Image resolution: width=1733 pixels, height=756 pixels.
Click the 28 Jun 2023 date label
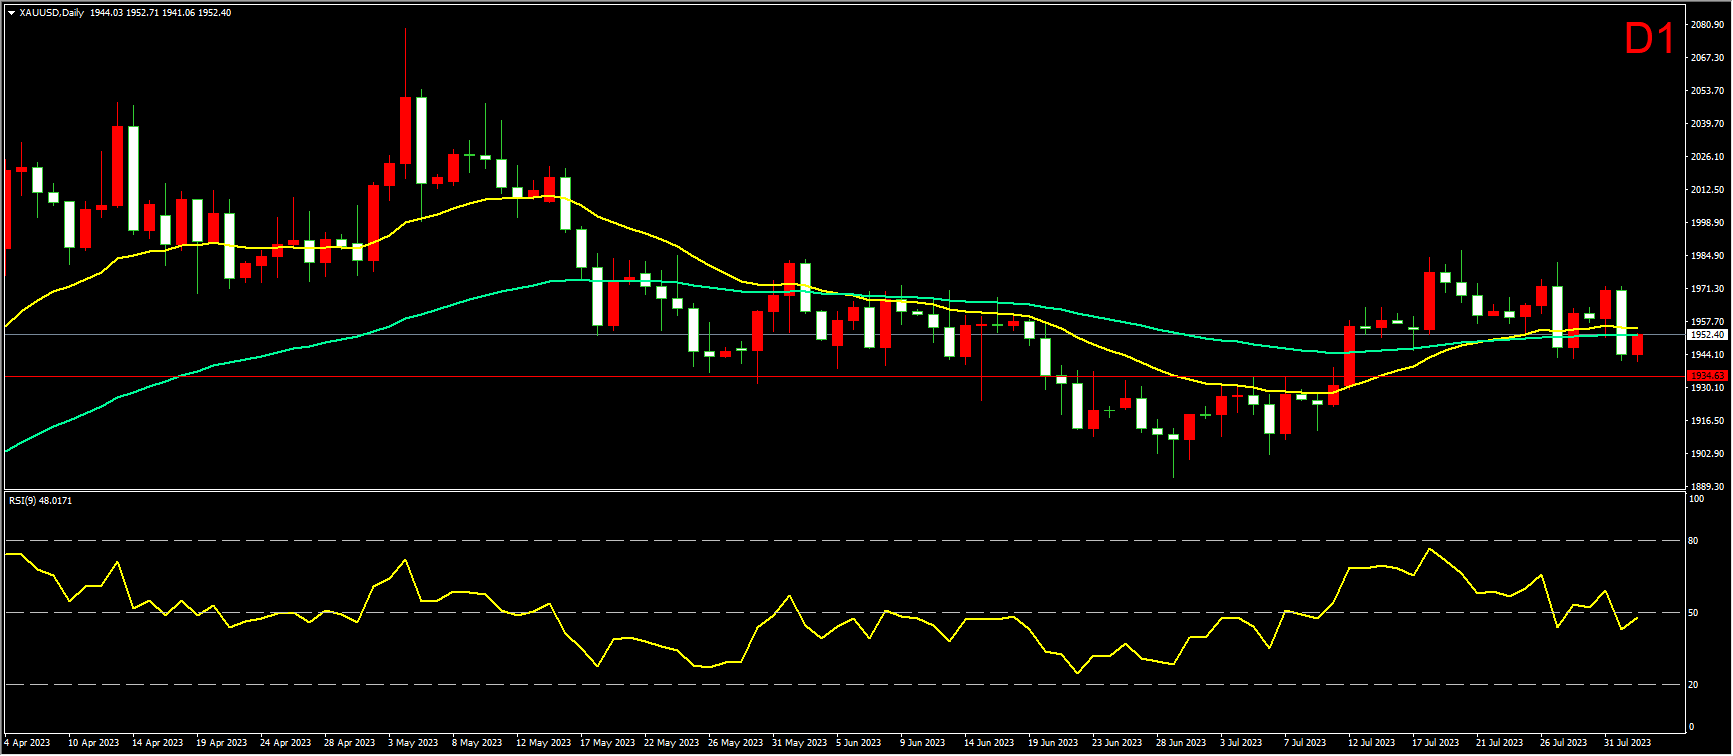(1181, 743)
